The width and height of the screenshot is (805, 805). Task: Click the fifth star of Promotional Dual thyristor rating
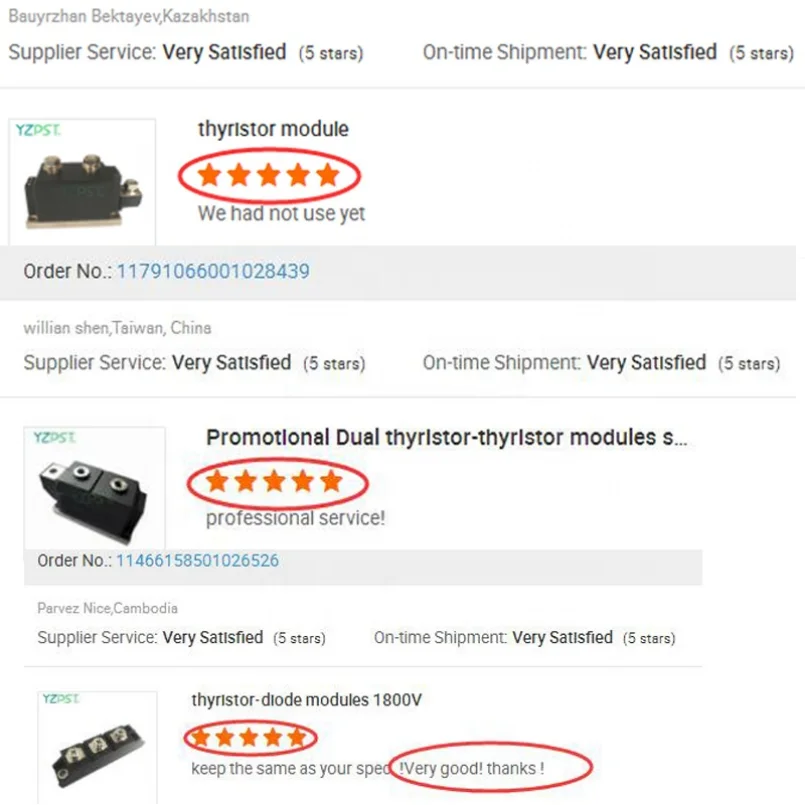[331, 482]
